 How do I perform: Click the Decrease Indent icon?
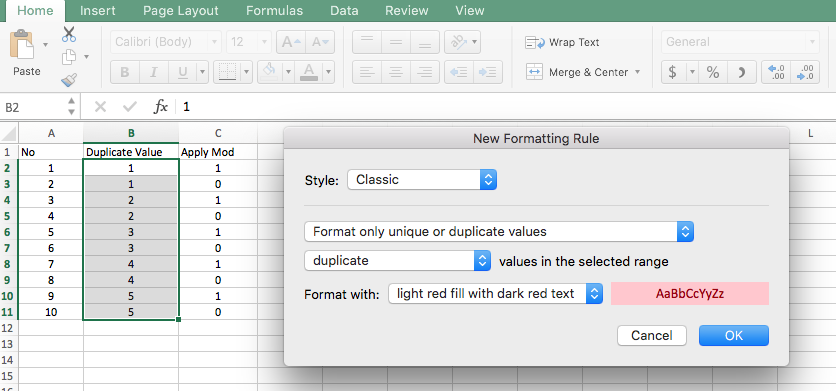(459, 72)
